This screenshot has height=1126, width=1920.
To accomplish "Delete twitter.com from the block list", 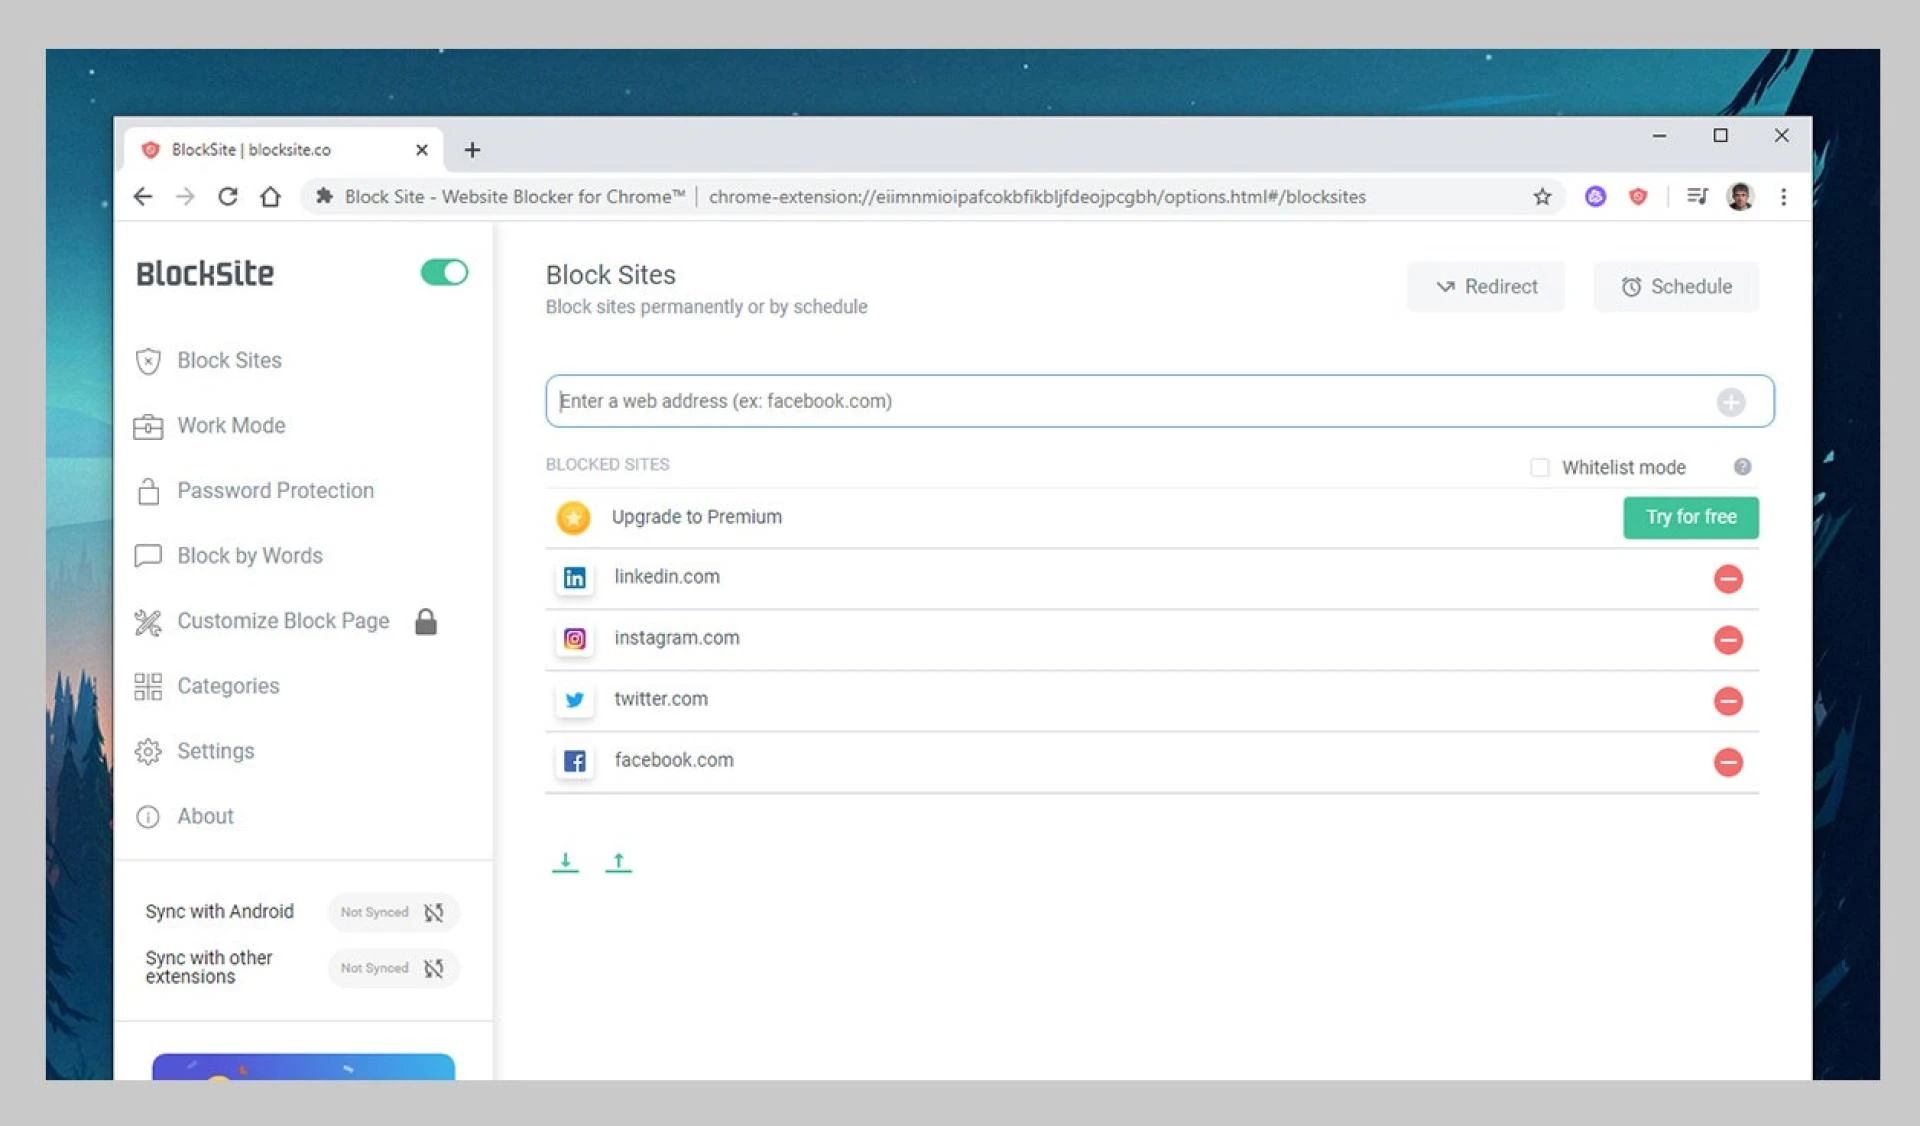I will coord(1727,701).
